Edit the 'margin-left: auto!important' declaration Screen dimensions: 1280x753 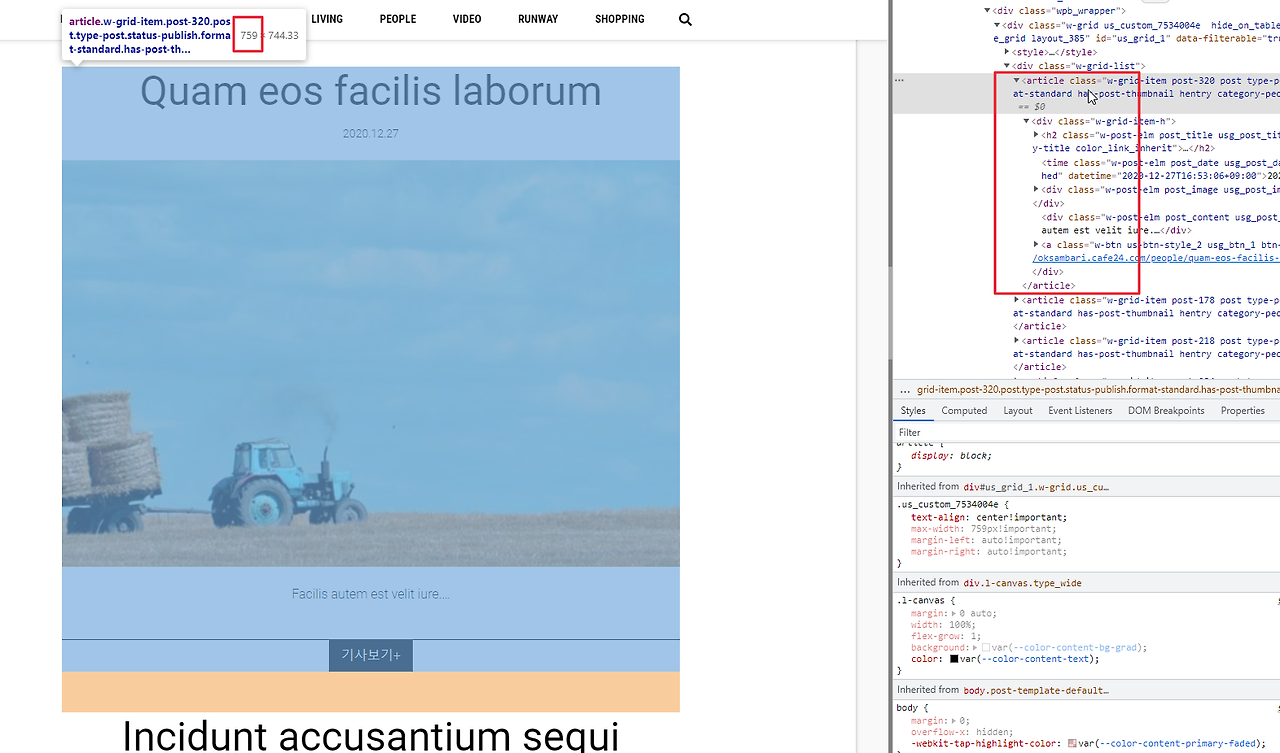point(987,540)
